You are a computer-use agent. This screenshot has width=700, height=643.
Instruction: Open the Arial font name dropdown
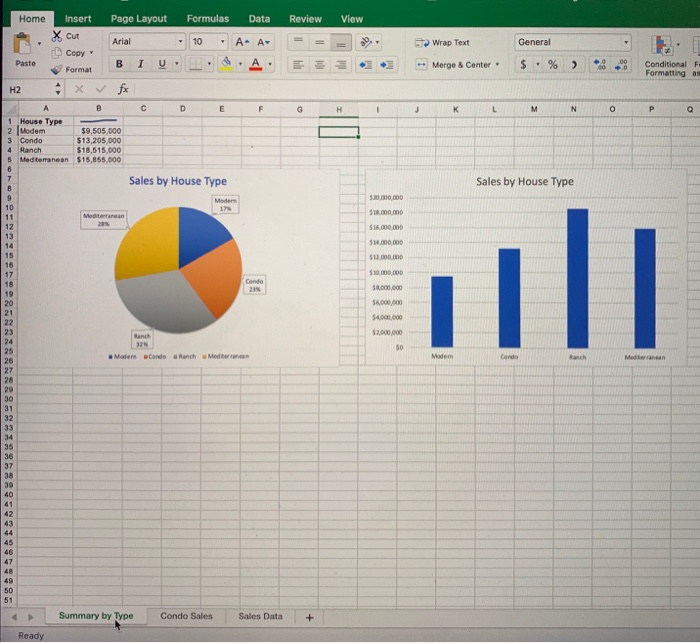click(180, 42)
